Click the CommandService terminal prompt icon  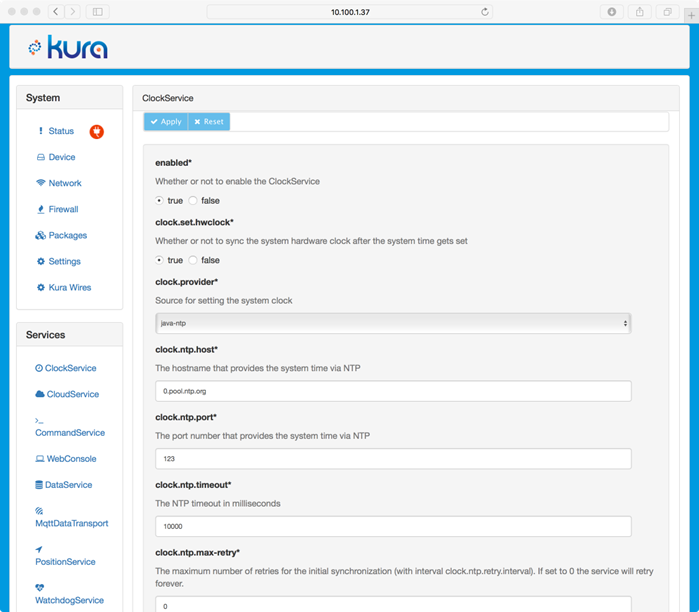pos(39,420)
